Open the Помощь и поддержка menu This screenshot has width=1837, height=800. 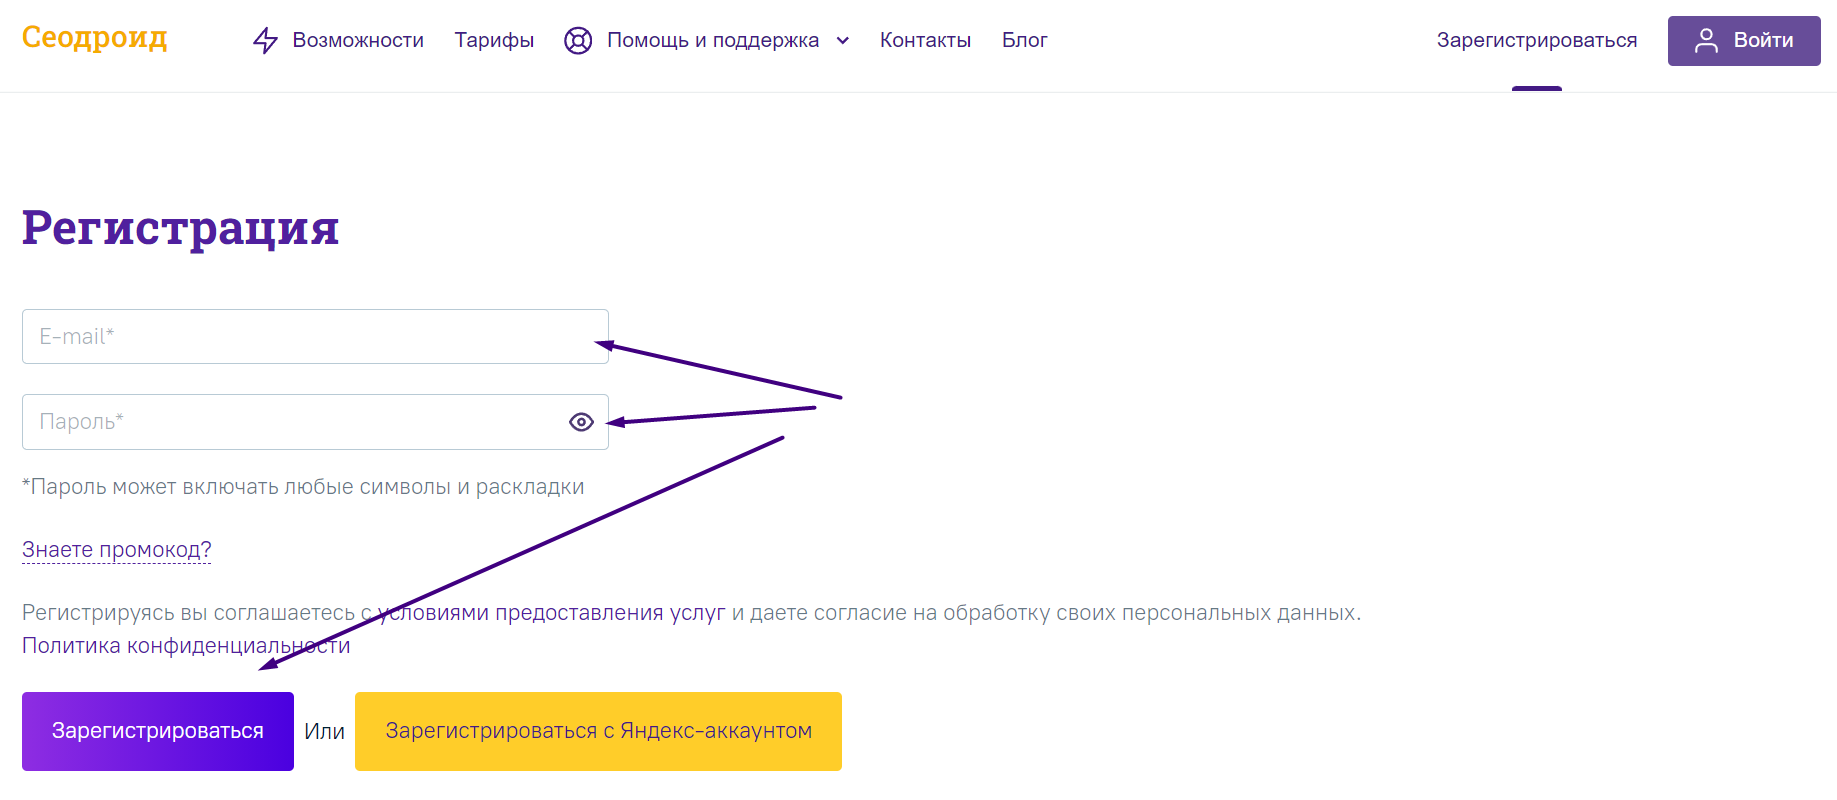pos(713,41)
